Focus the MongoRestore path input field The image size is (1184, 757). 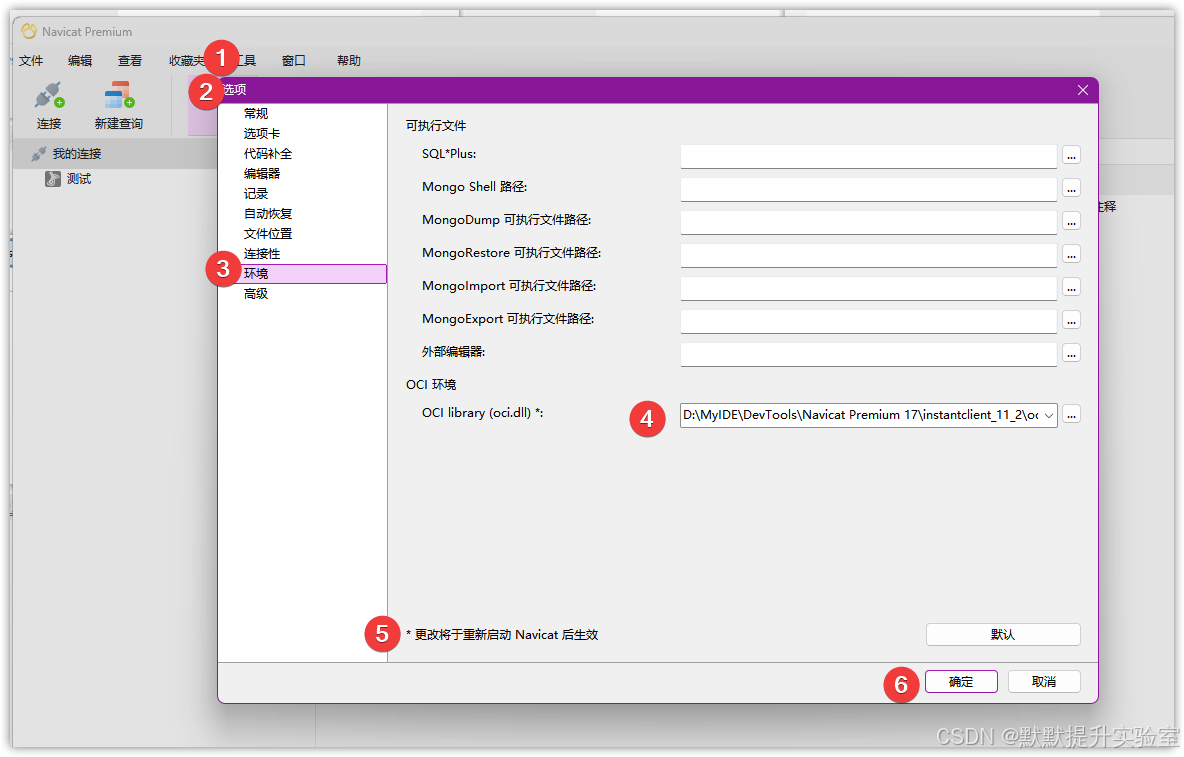click(x=868, y=255)
